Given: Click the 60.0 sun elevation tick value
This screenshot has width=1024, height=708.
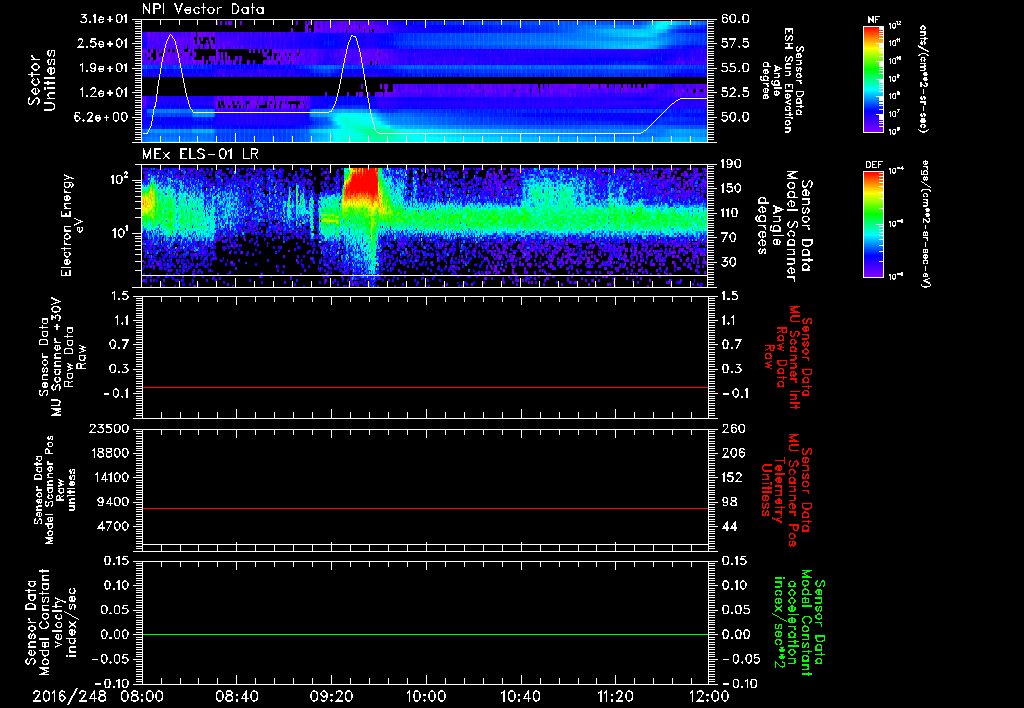Looking at the screenshot, I should point(735,19).
